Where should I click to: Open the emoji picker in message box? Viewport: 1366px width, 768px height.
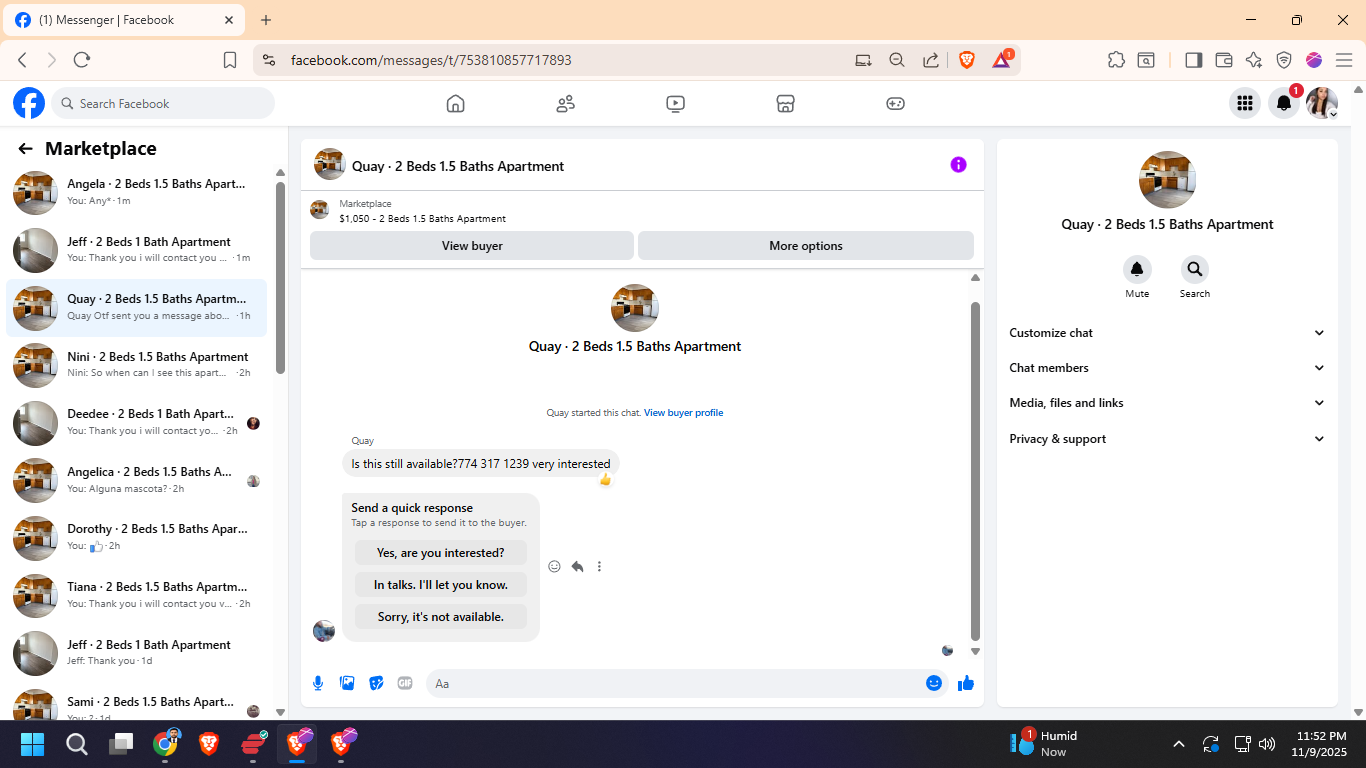934,683
